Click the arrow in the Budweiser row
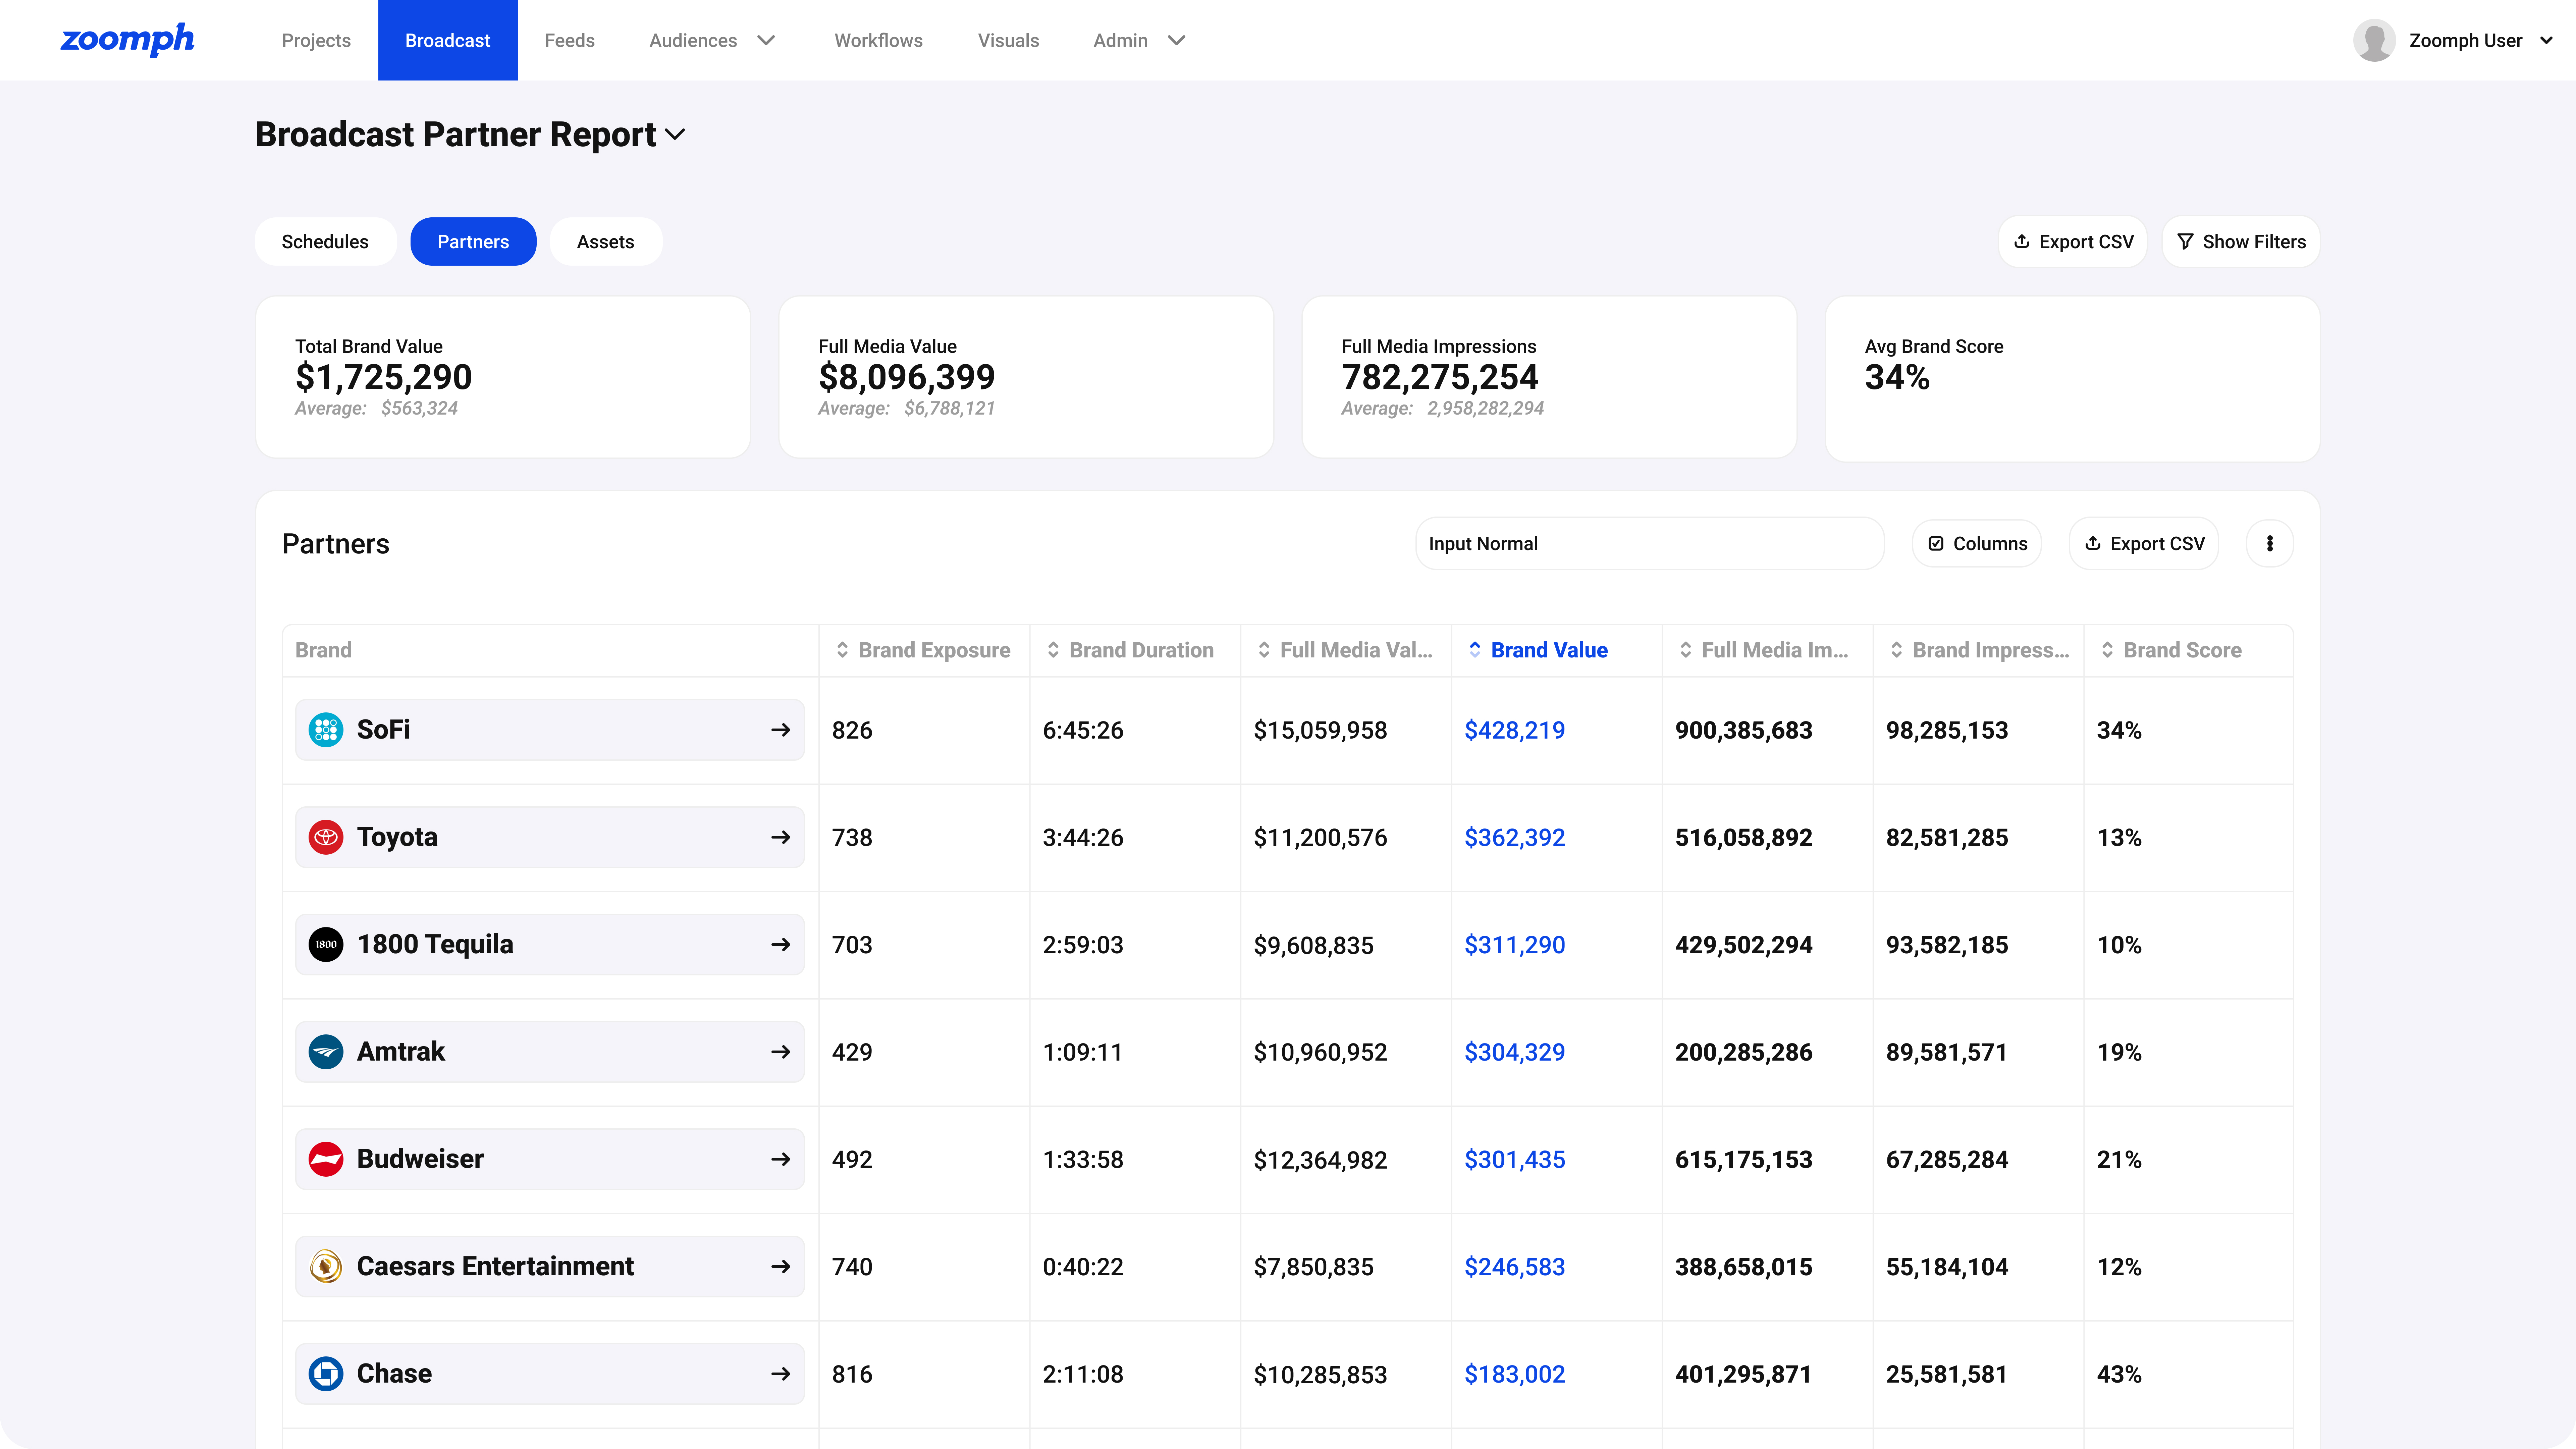This screenshot has height=1449, width=2576. 781,1159
